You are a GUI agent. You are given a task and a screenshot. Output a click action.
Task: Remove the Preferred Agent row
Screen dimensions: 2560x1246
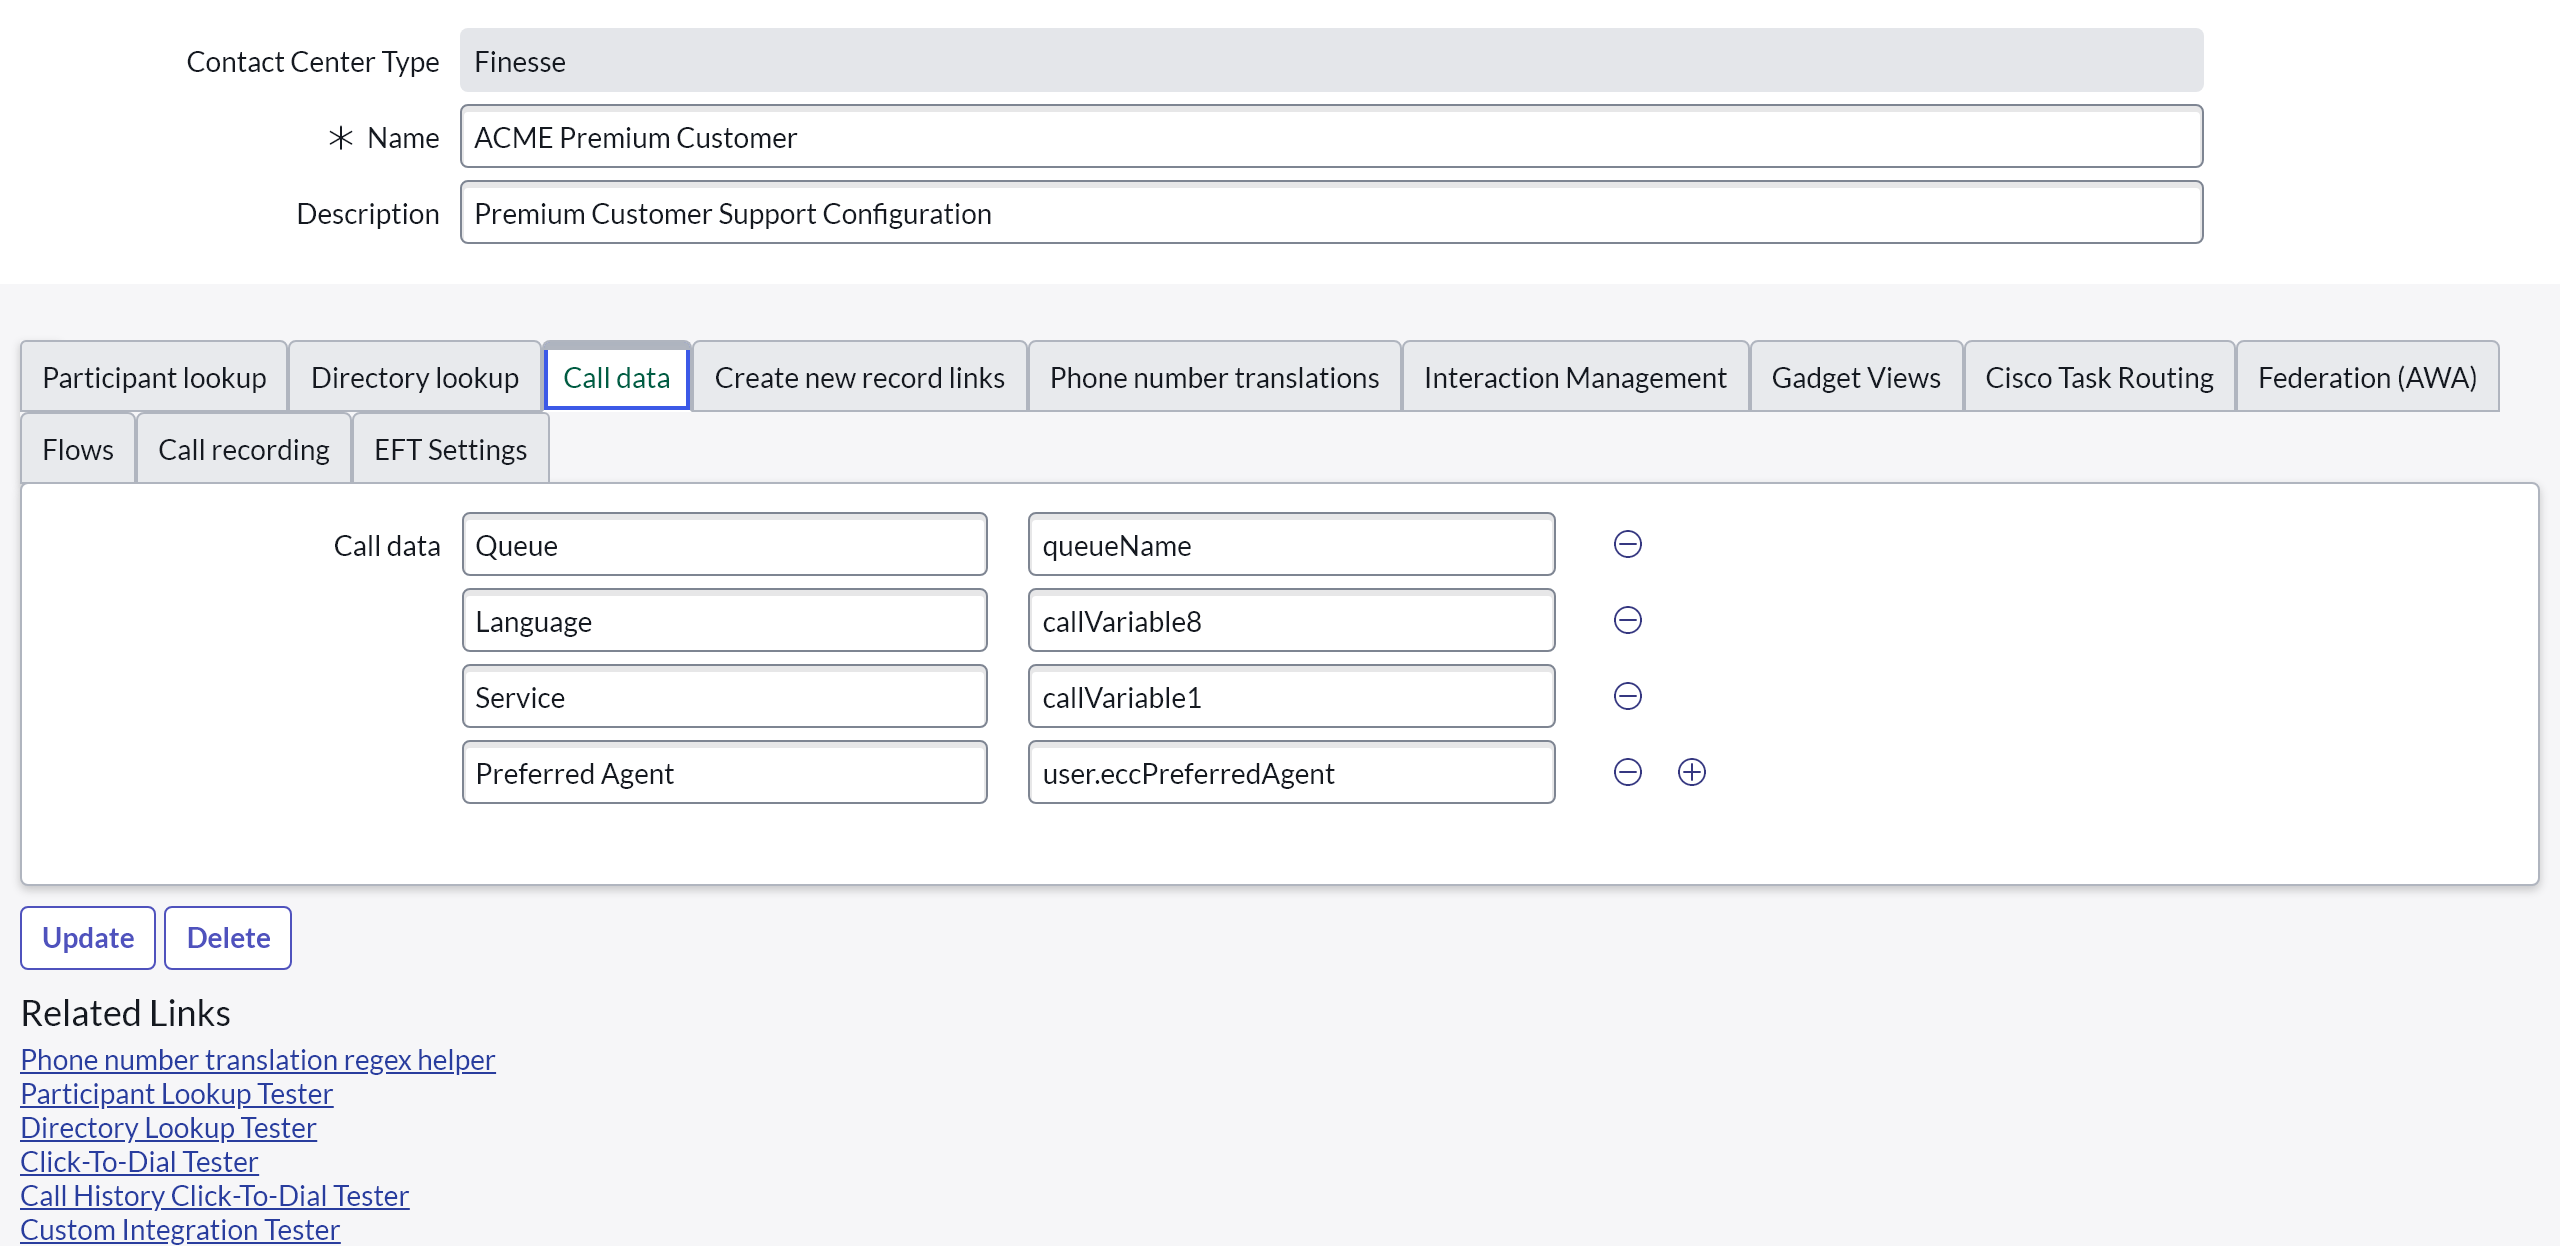(x=1627, y=772)
